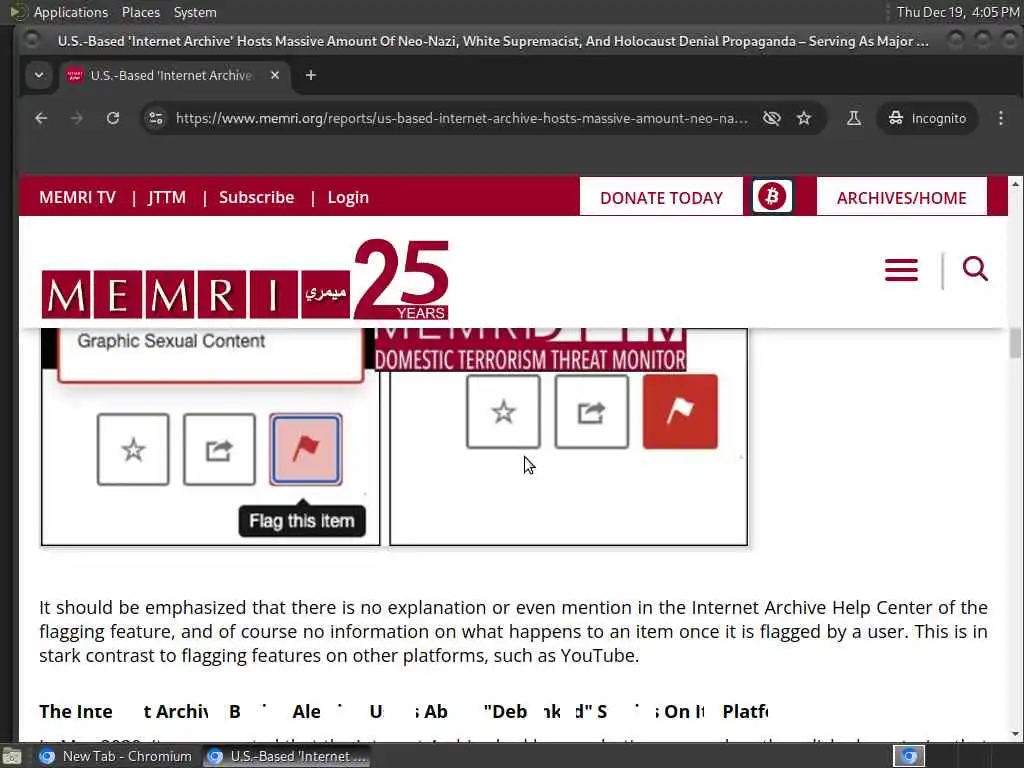This screenshot has height=768, width=1024.
Task: Open the hamburger navigation menu
Action: [901, 270]
